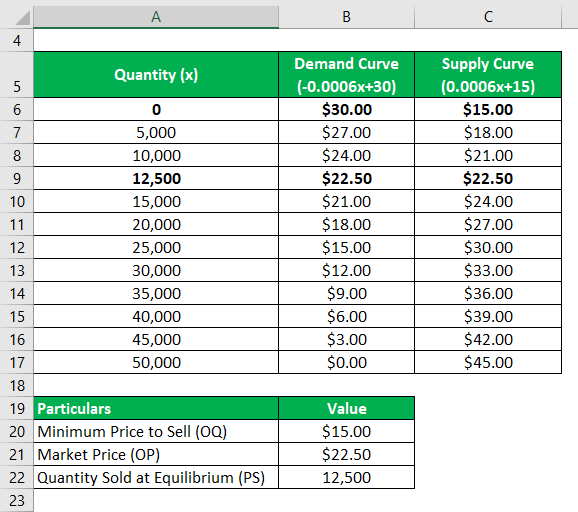
Task: Select row 17 header
Action: click(17, 362)
